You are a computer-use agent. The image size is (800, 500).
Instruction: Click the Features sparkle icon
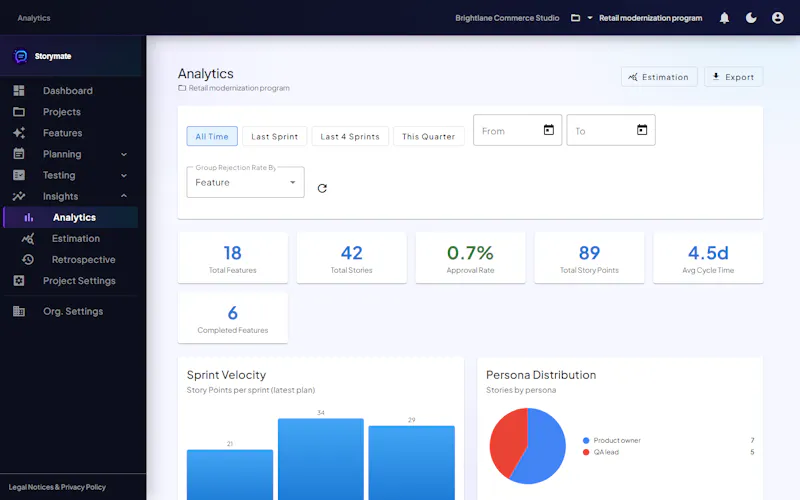19,133
